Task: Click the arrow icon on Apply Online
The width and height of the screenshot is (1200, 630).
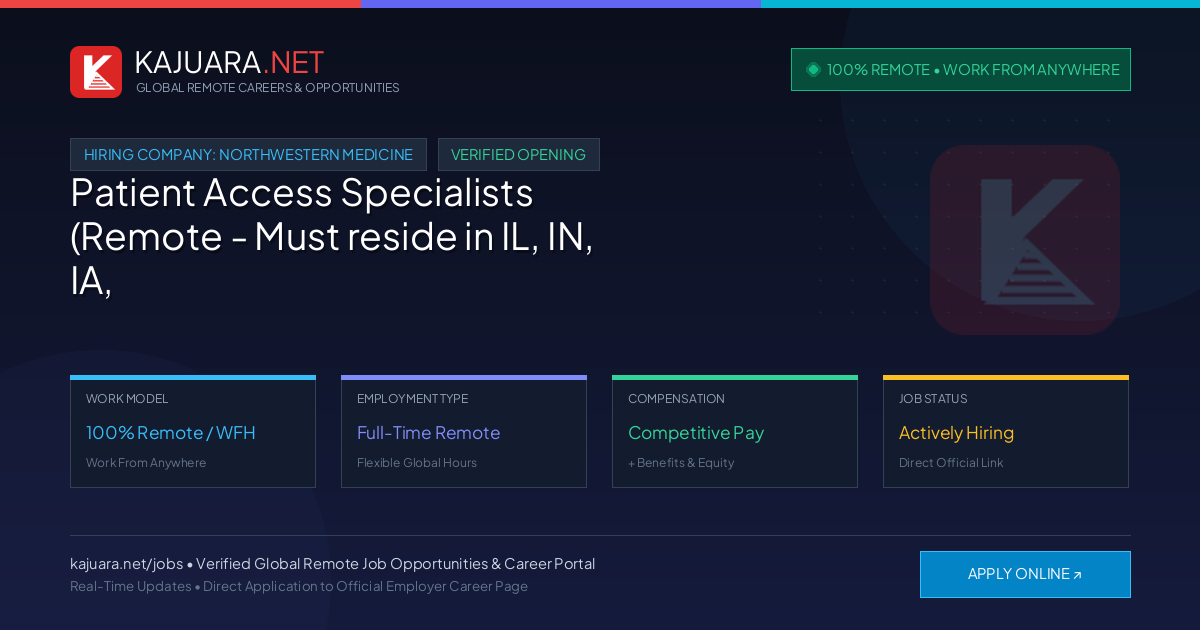Action: coord(1077,575)
